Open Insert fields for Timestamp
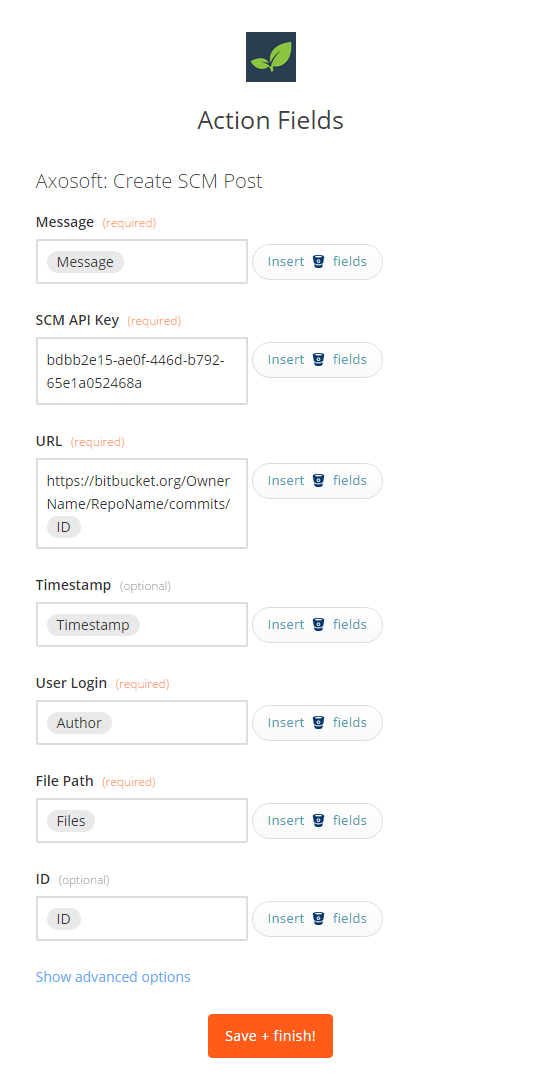This screenshot has width=542, height=1089. click(317, 624)
